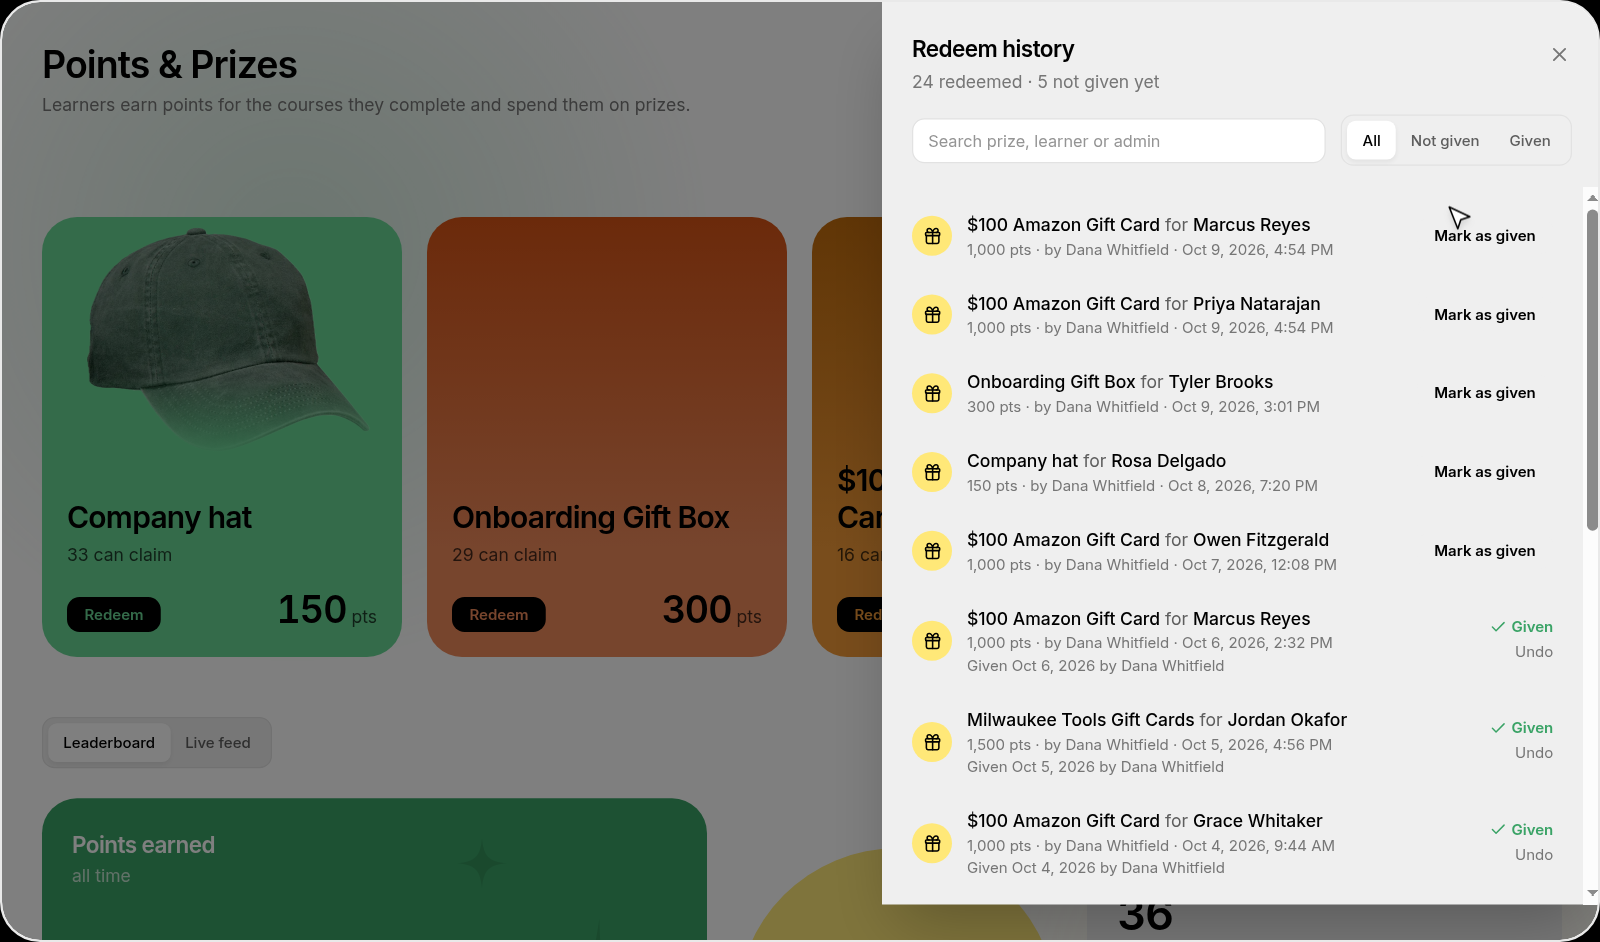Screen dimensions: 1600x942
Task: Mark Priya Natarajan's gift card as given
Action: (x=1484, y=315)
